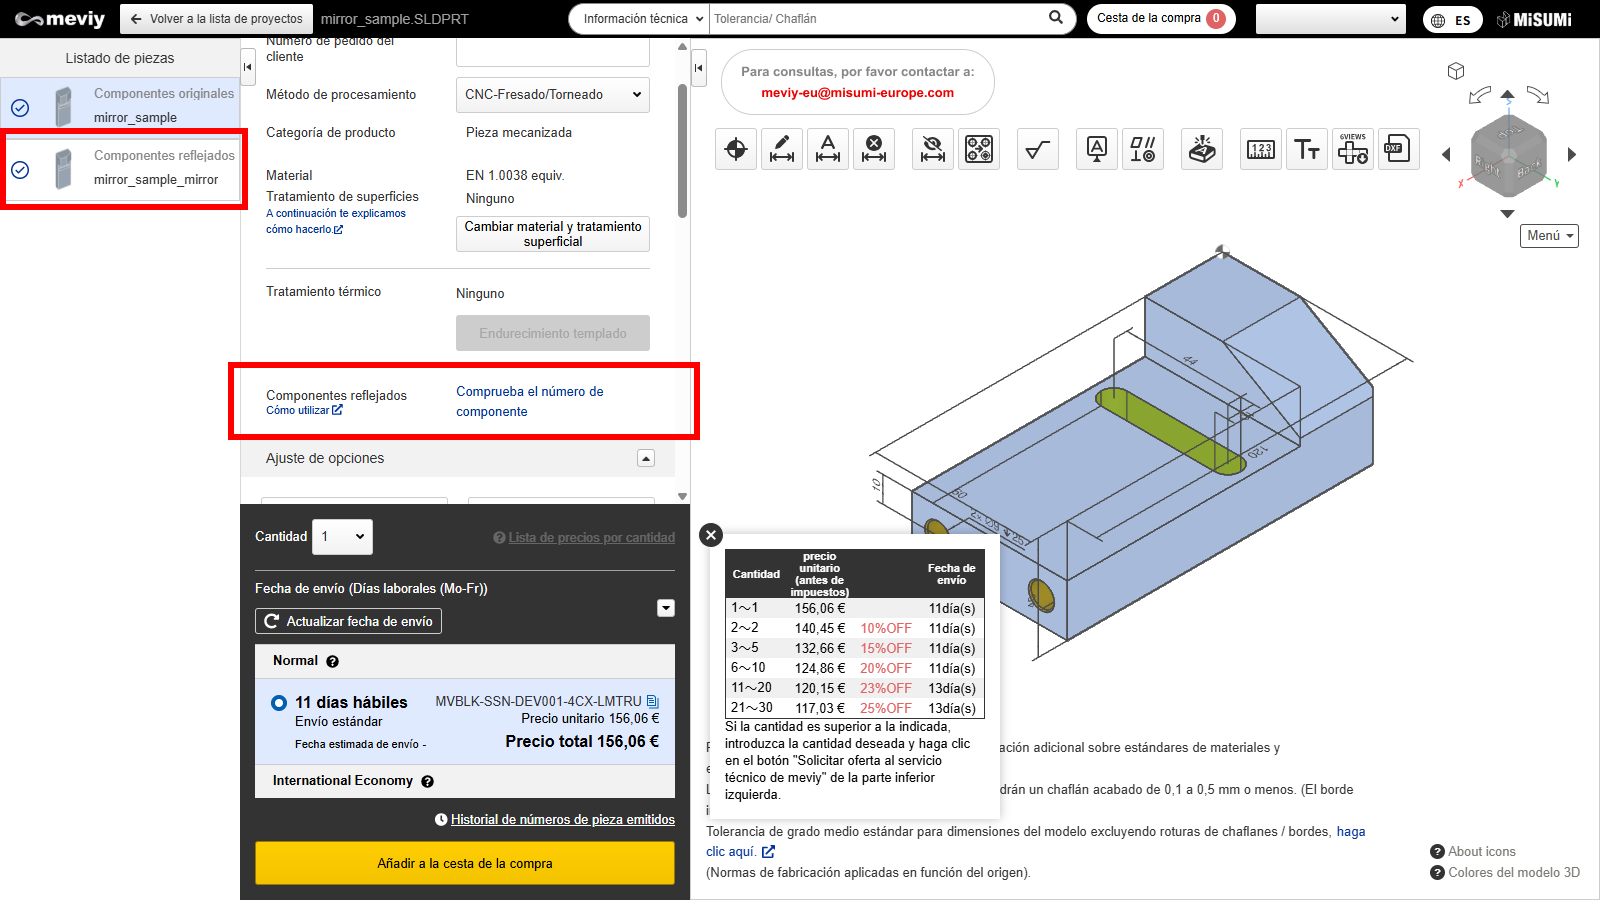Click the search magnifier in top bar

click(1056, 18)
